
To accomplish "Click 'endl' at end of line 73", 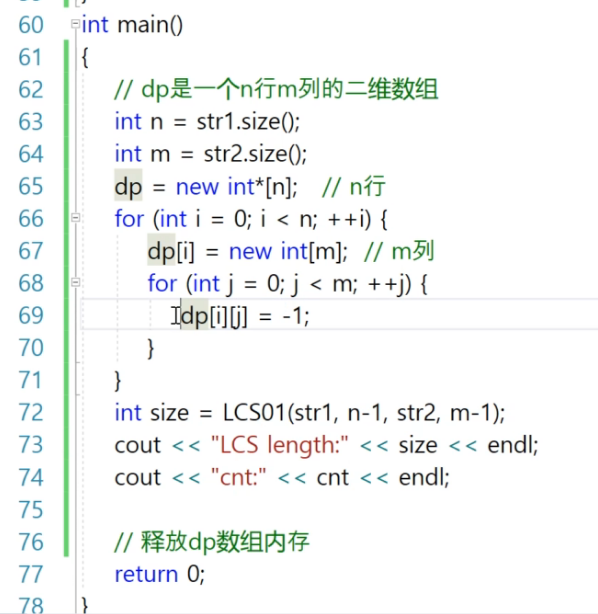I will [x=510, y=445].
